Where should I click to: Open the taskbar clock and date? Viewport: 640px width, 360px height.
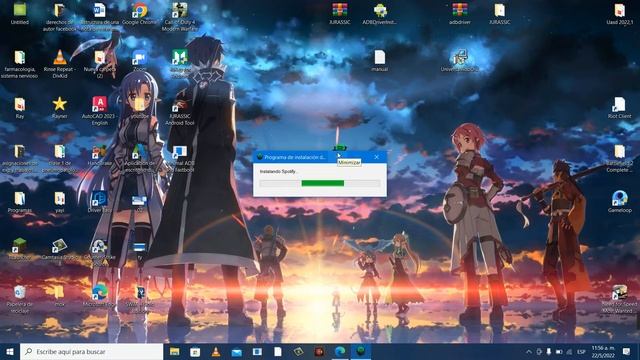(x=603, y=351)
